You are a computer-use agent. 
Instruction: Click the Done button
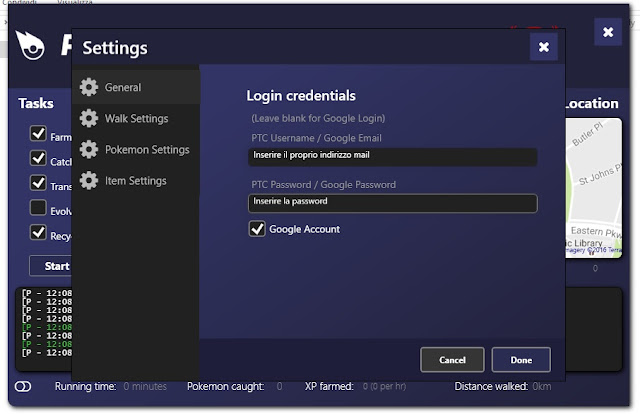(x=521, y=360)
